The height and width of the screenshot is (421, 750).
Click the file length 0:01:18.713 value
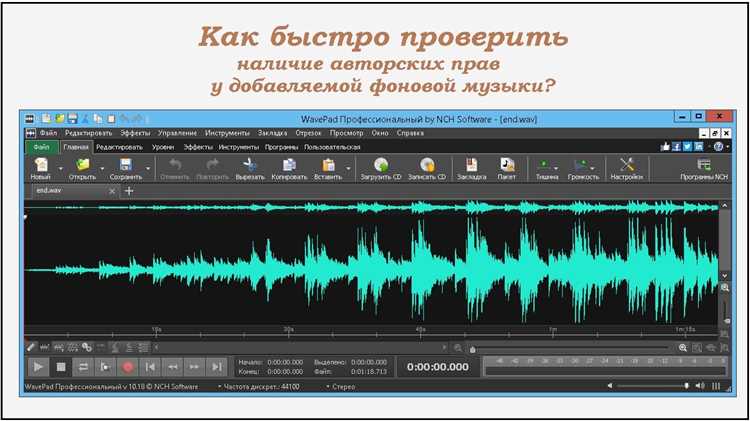(x=368, y=372)
